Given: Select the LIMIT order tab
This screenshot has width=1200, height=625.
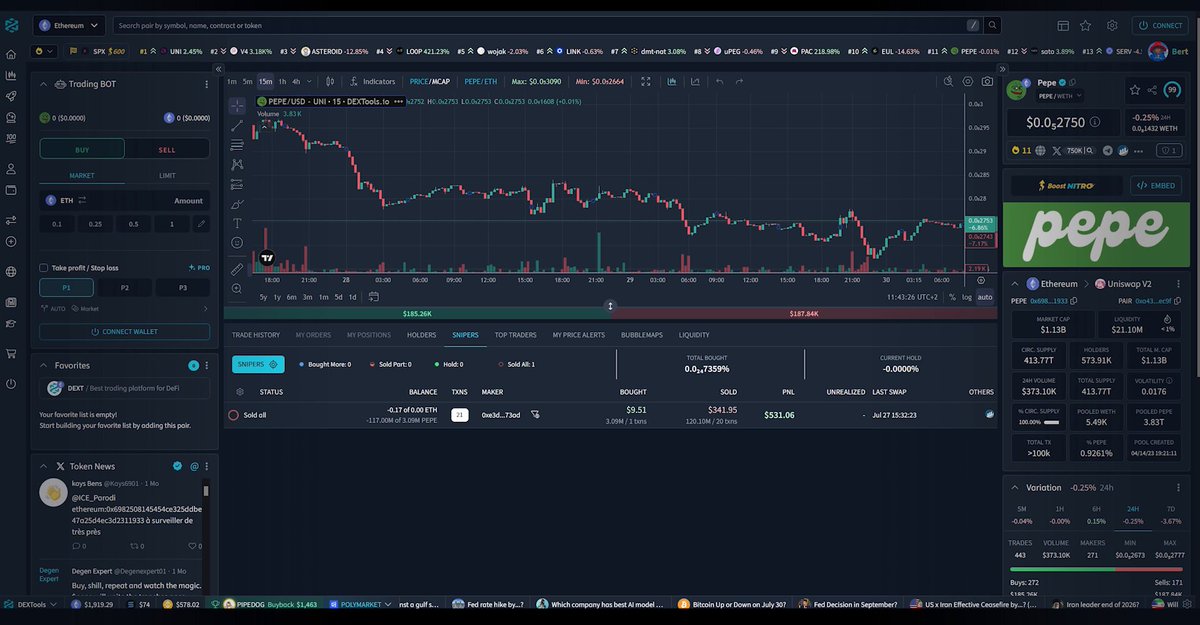Looking at the screenshot, I should point(167,175).
